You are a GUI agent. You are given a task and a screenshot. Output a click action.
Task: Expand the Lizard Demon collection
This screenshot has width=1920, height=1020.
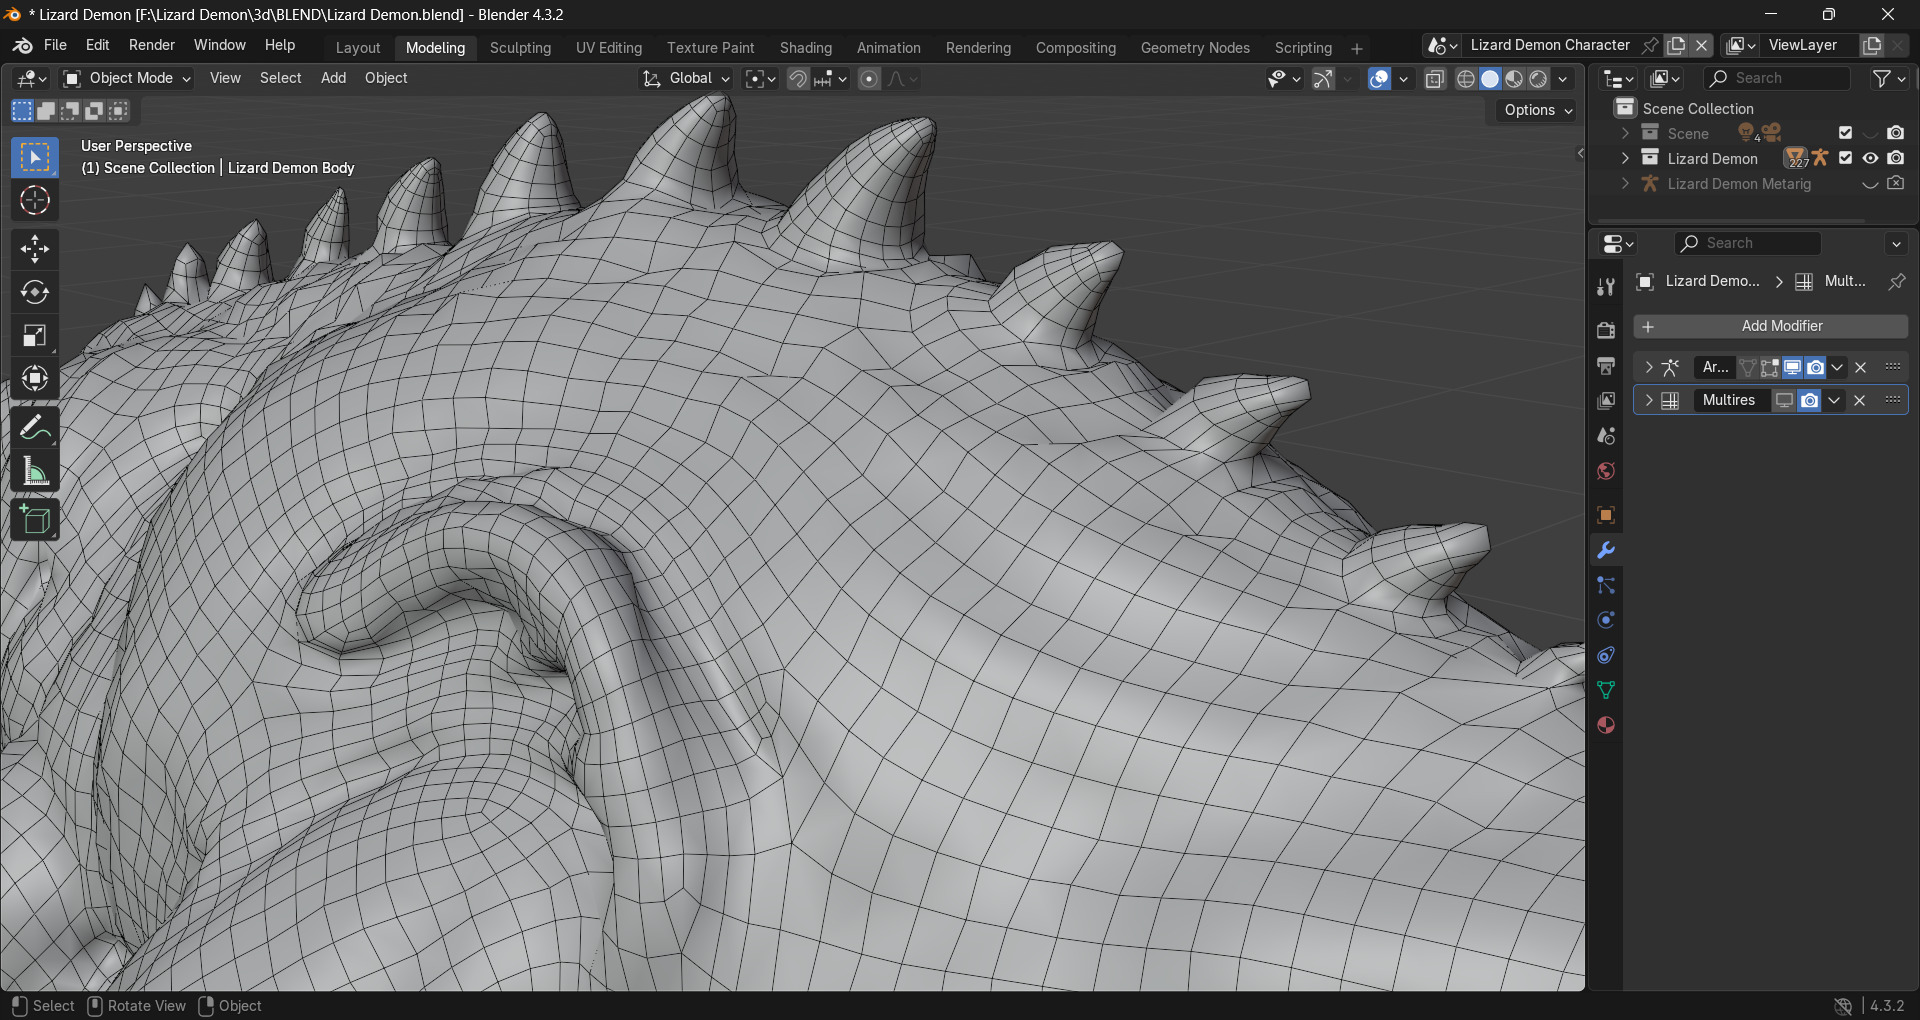pyautogui.click(x=1625, y=158)
